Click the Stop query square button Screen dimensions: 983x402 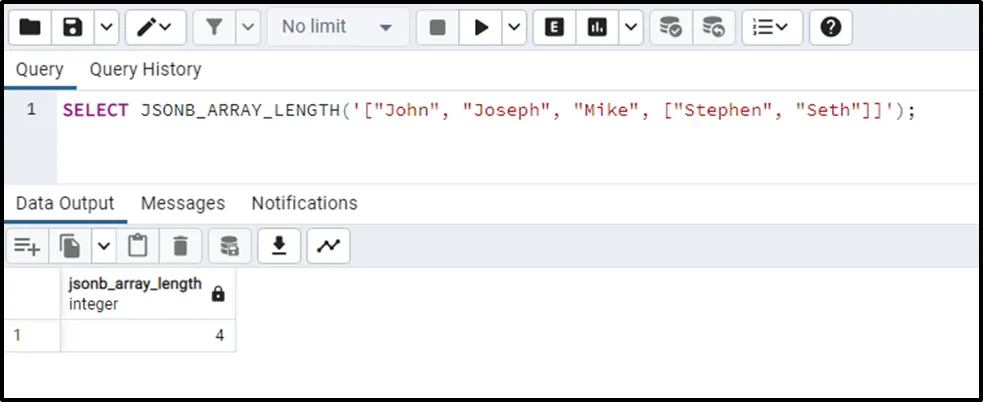tap(437, 28)
